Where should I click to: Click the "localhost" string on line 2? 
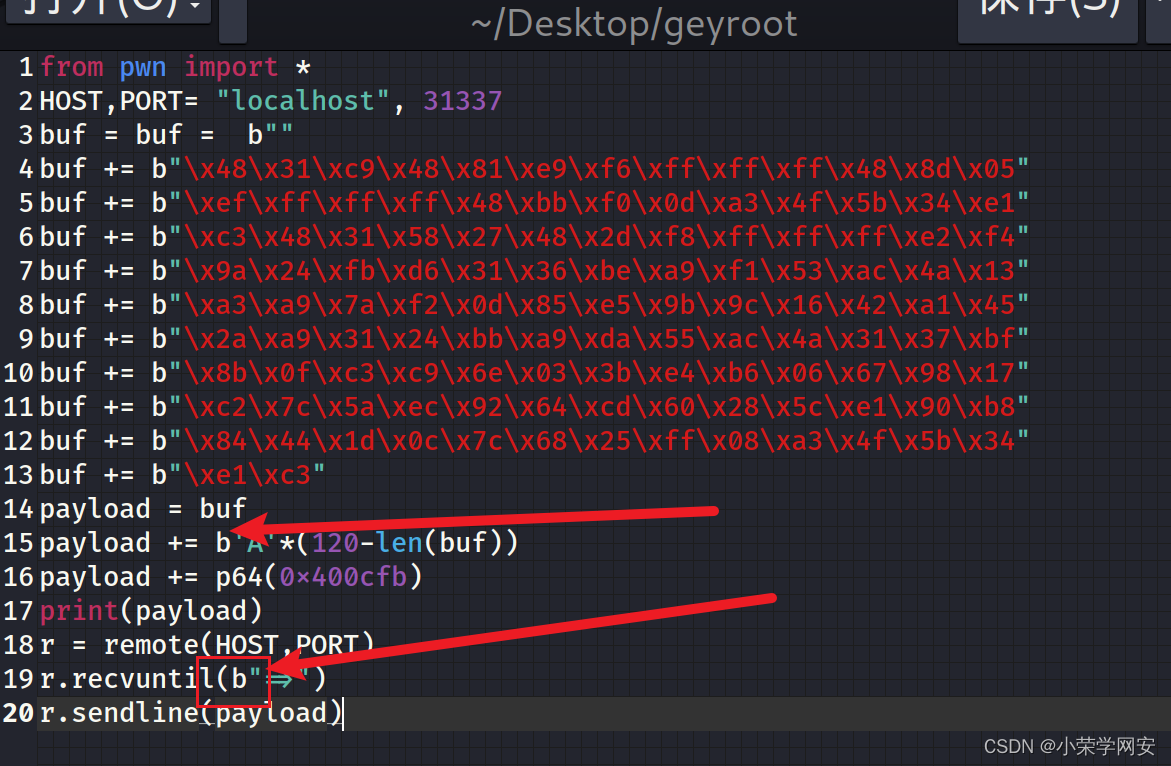coord(303,101)
